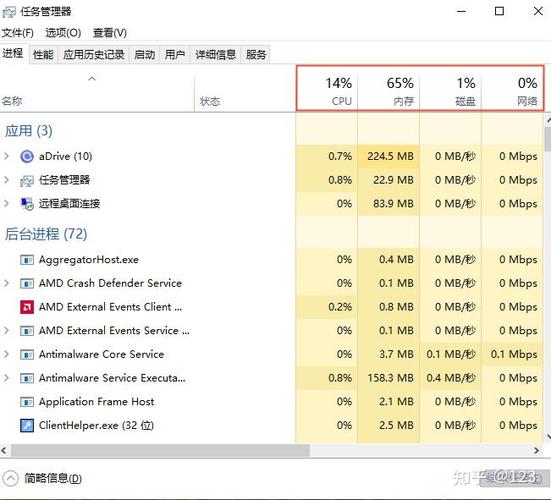Click the Task Manager title bar icon
551x500 pixels.
click(x=9, y=12)
